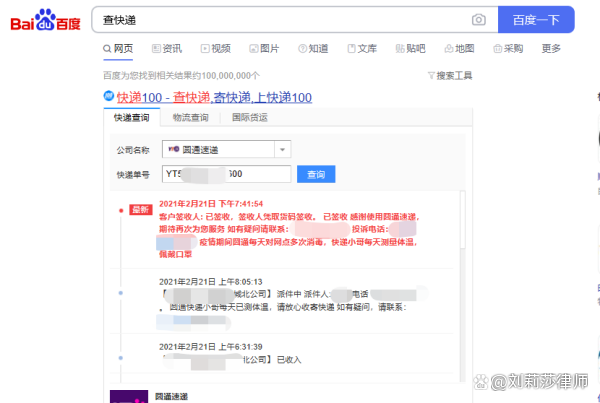Go to the 图片 tab
Image resolution: width=600 pixels, height=403 pixels.
[x=264, y=49]
